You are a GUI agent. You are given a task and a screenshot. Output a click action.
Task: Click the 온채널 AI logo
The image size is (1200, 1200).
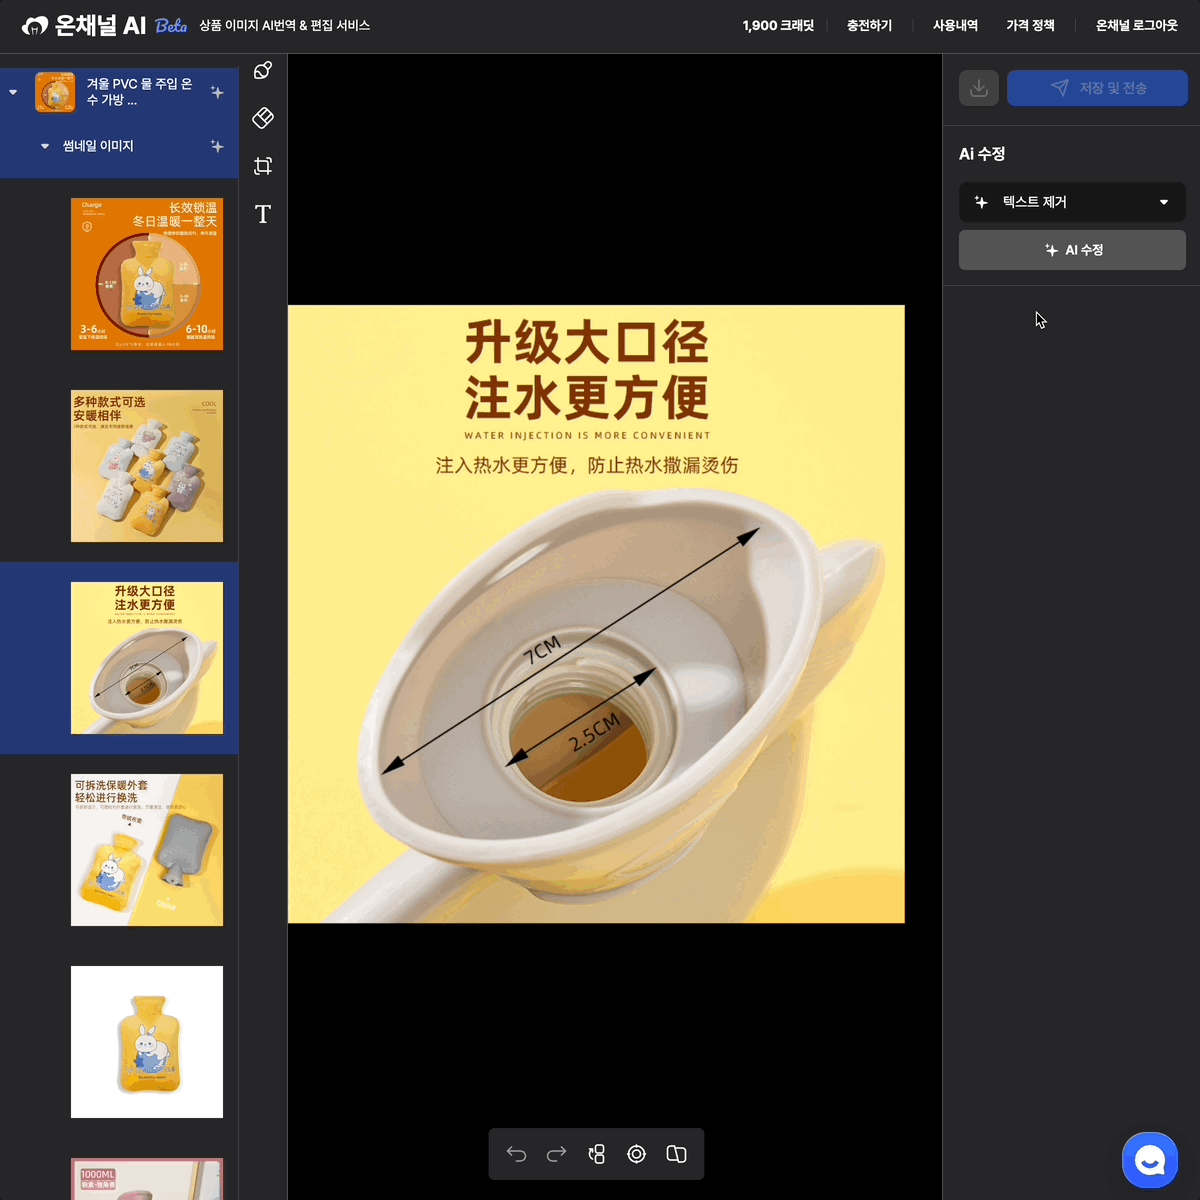[x=84, y=26]
